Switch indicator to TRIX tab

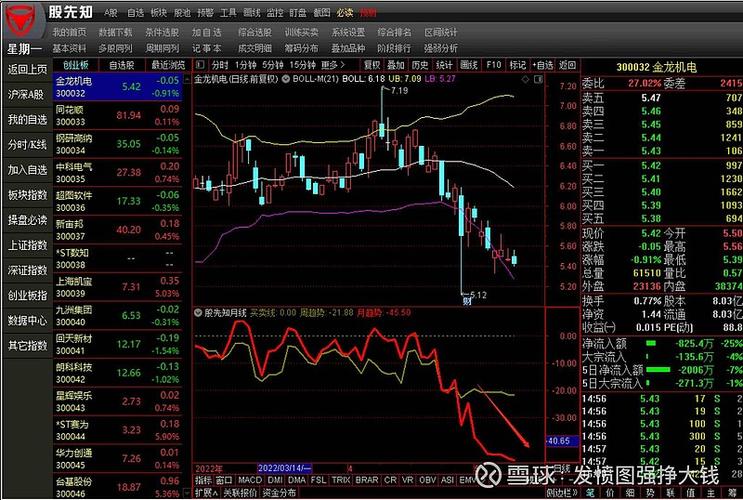[341, 480]
